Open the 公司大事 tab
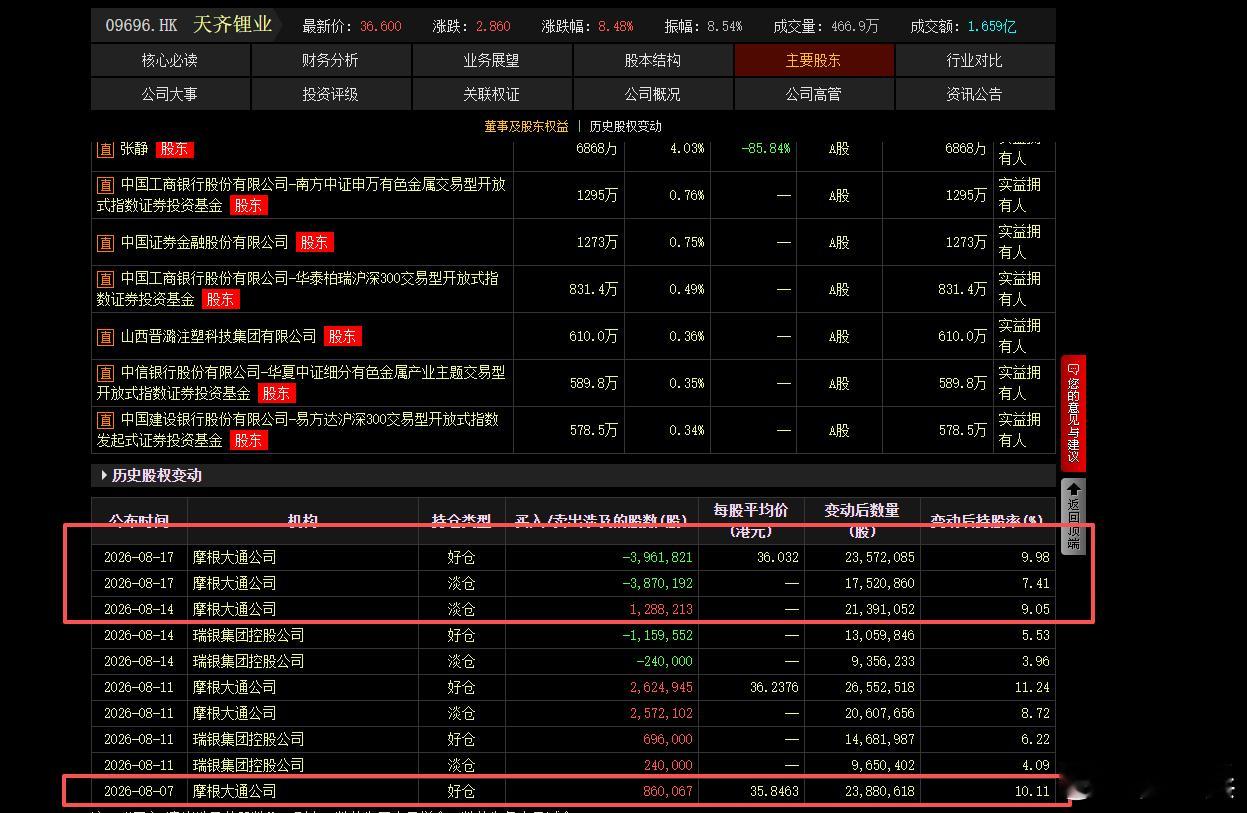This screenshot has width=1247, height=813. click(170, 94)
